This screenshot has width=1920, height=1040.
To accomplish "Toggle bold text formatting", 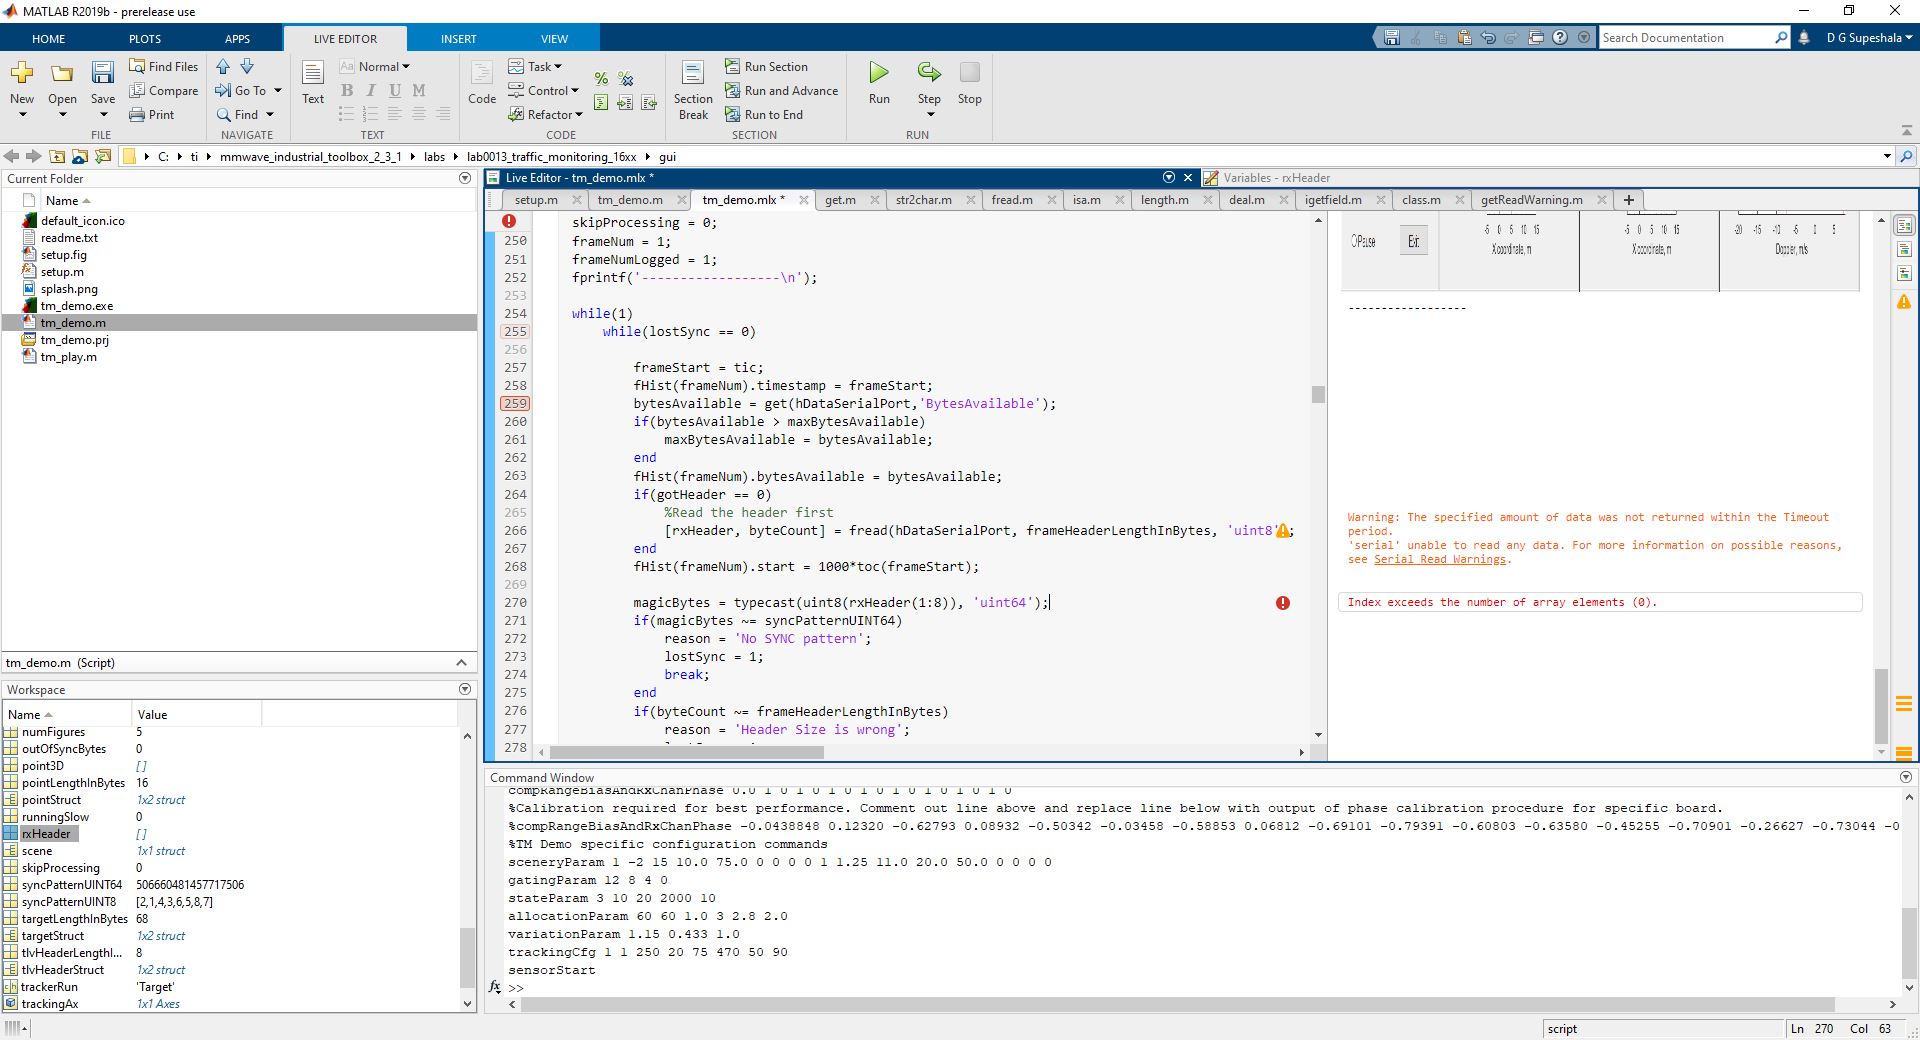I will (347, 91).
